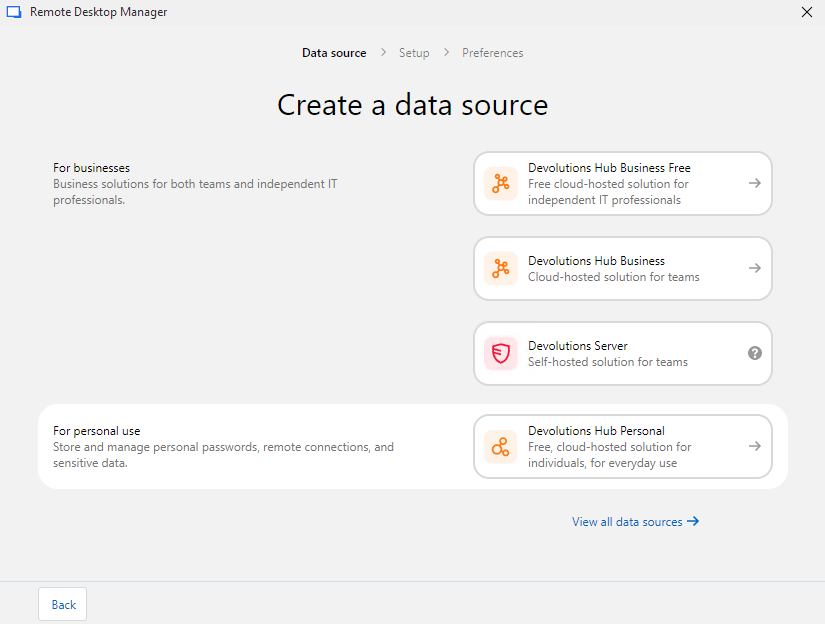825x624 pixels.
Task: Go to the Setup step
Action: coord(414,53)
